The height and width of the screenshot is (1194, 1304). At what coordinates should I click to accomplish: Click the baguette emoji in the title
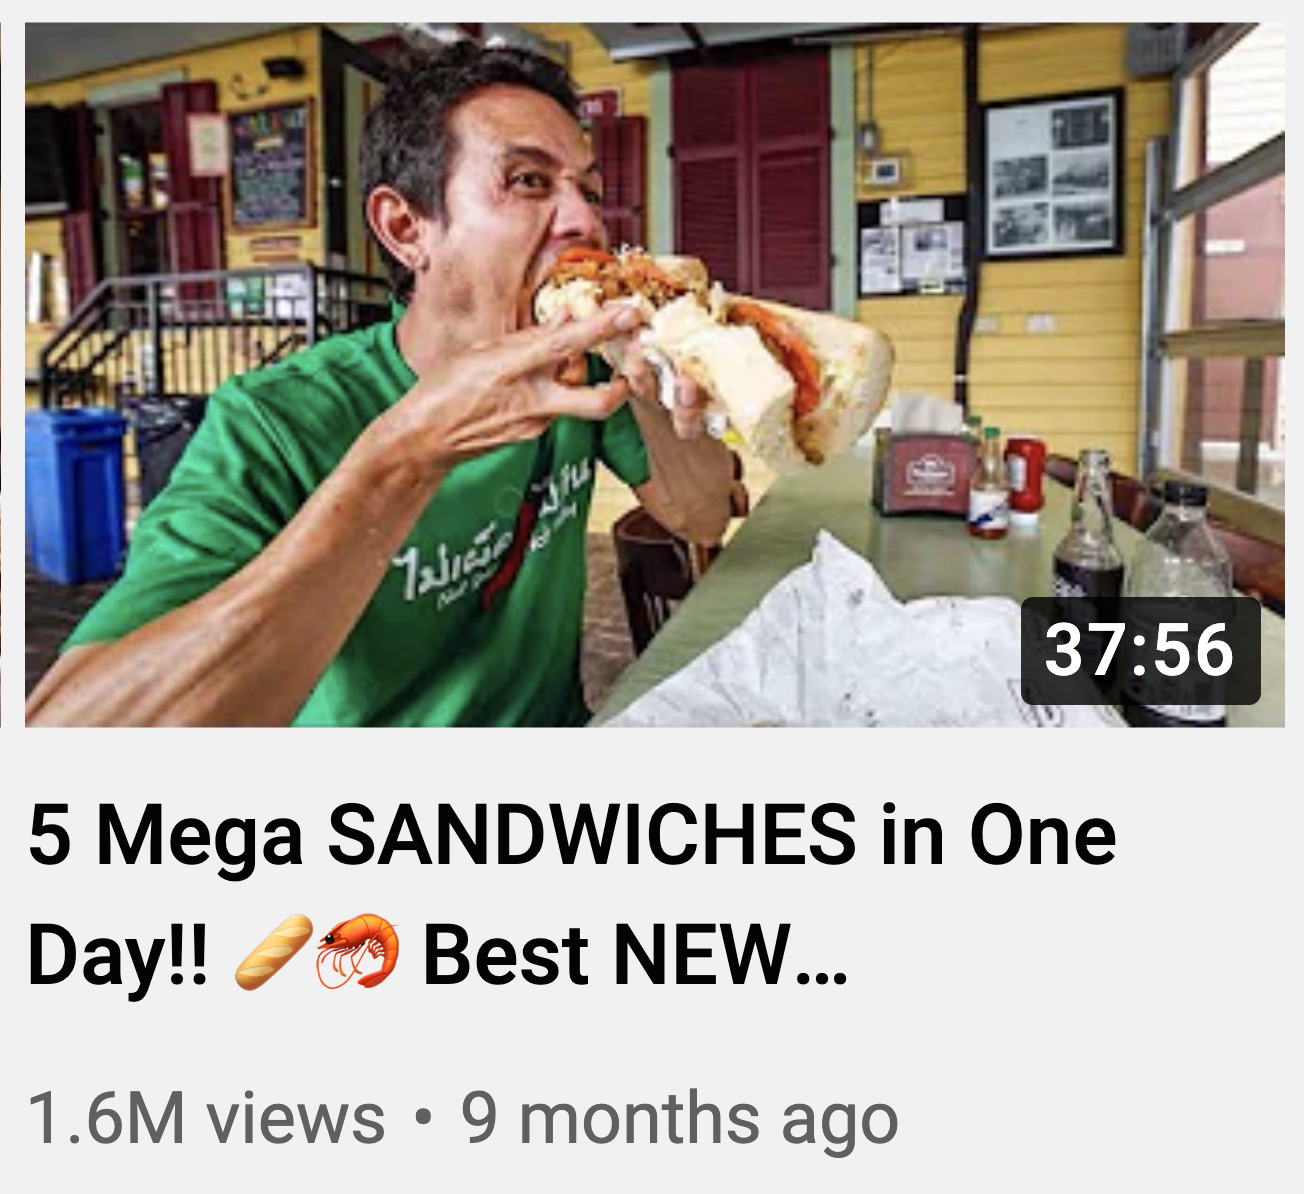pos(274,953)
